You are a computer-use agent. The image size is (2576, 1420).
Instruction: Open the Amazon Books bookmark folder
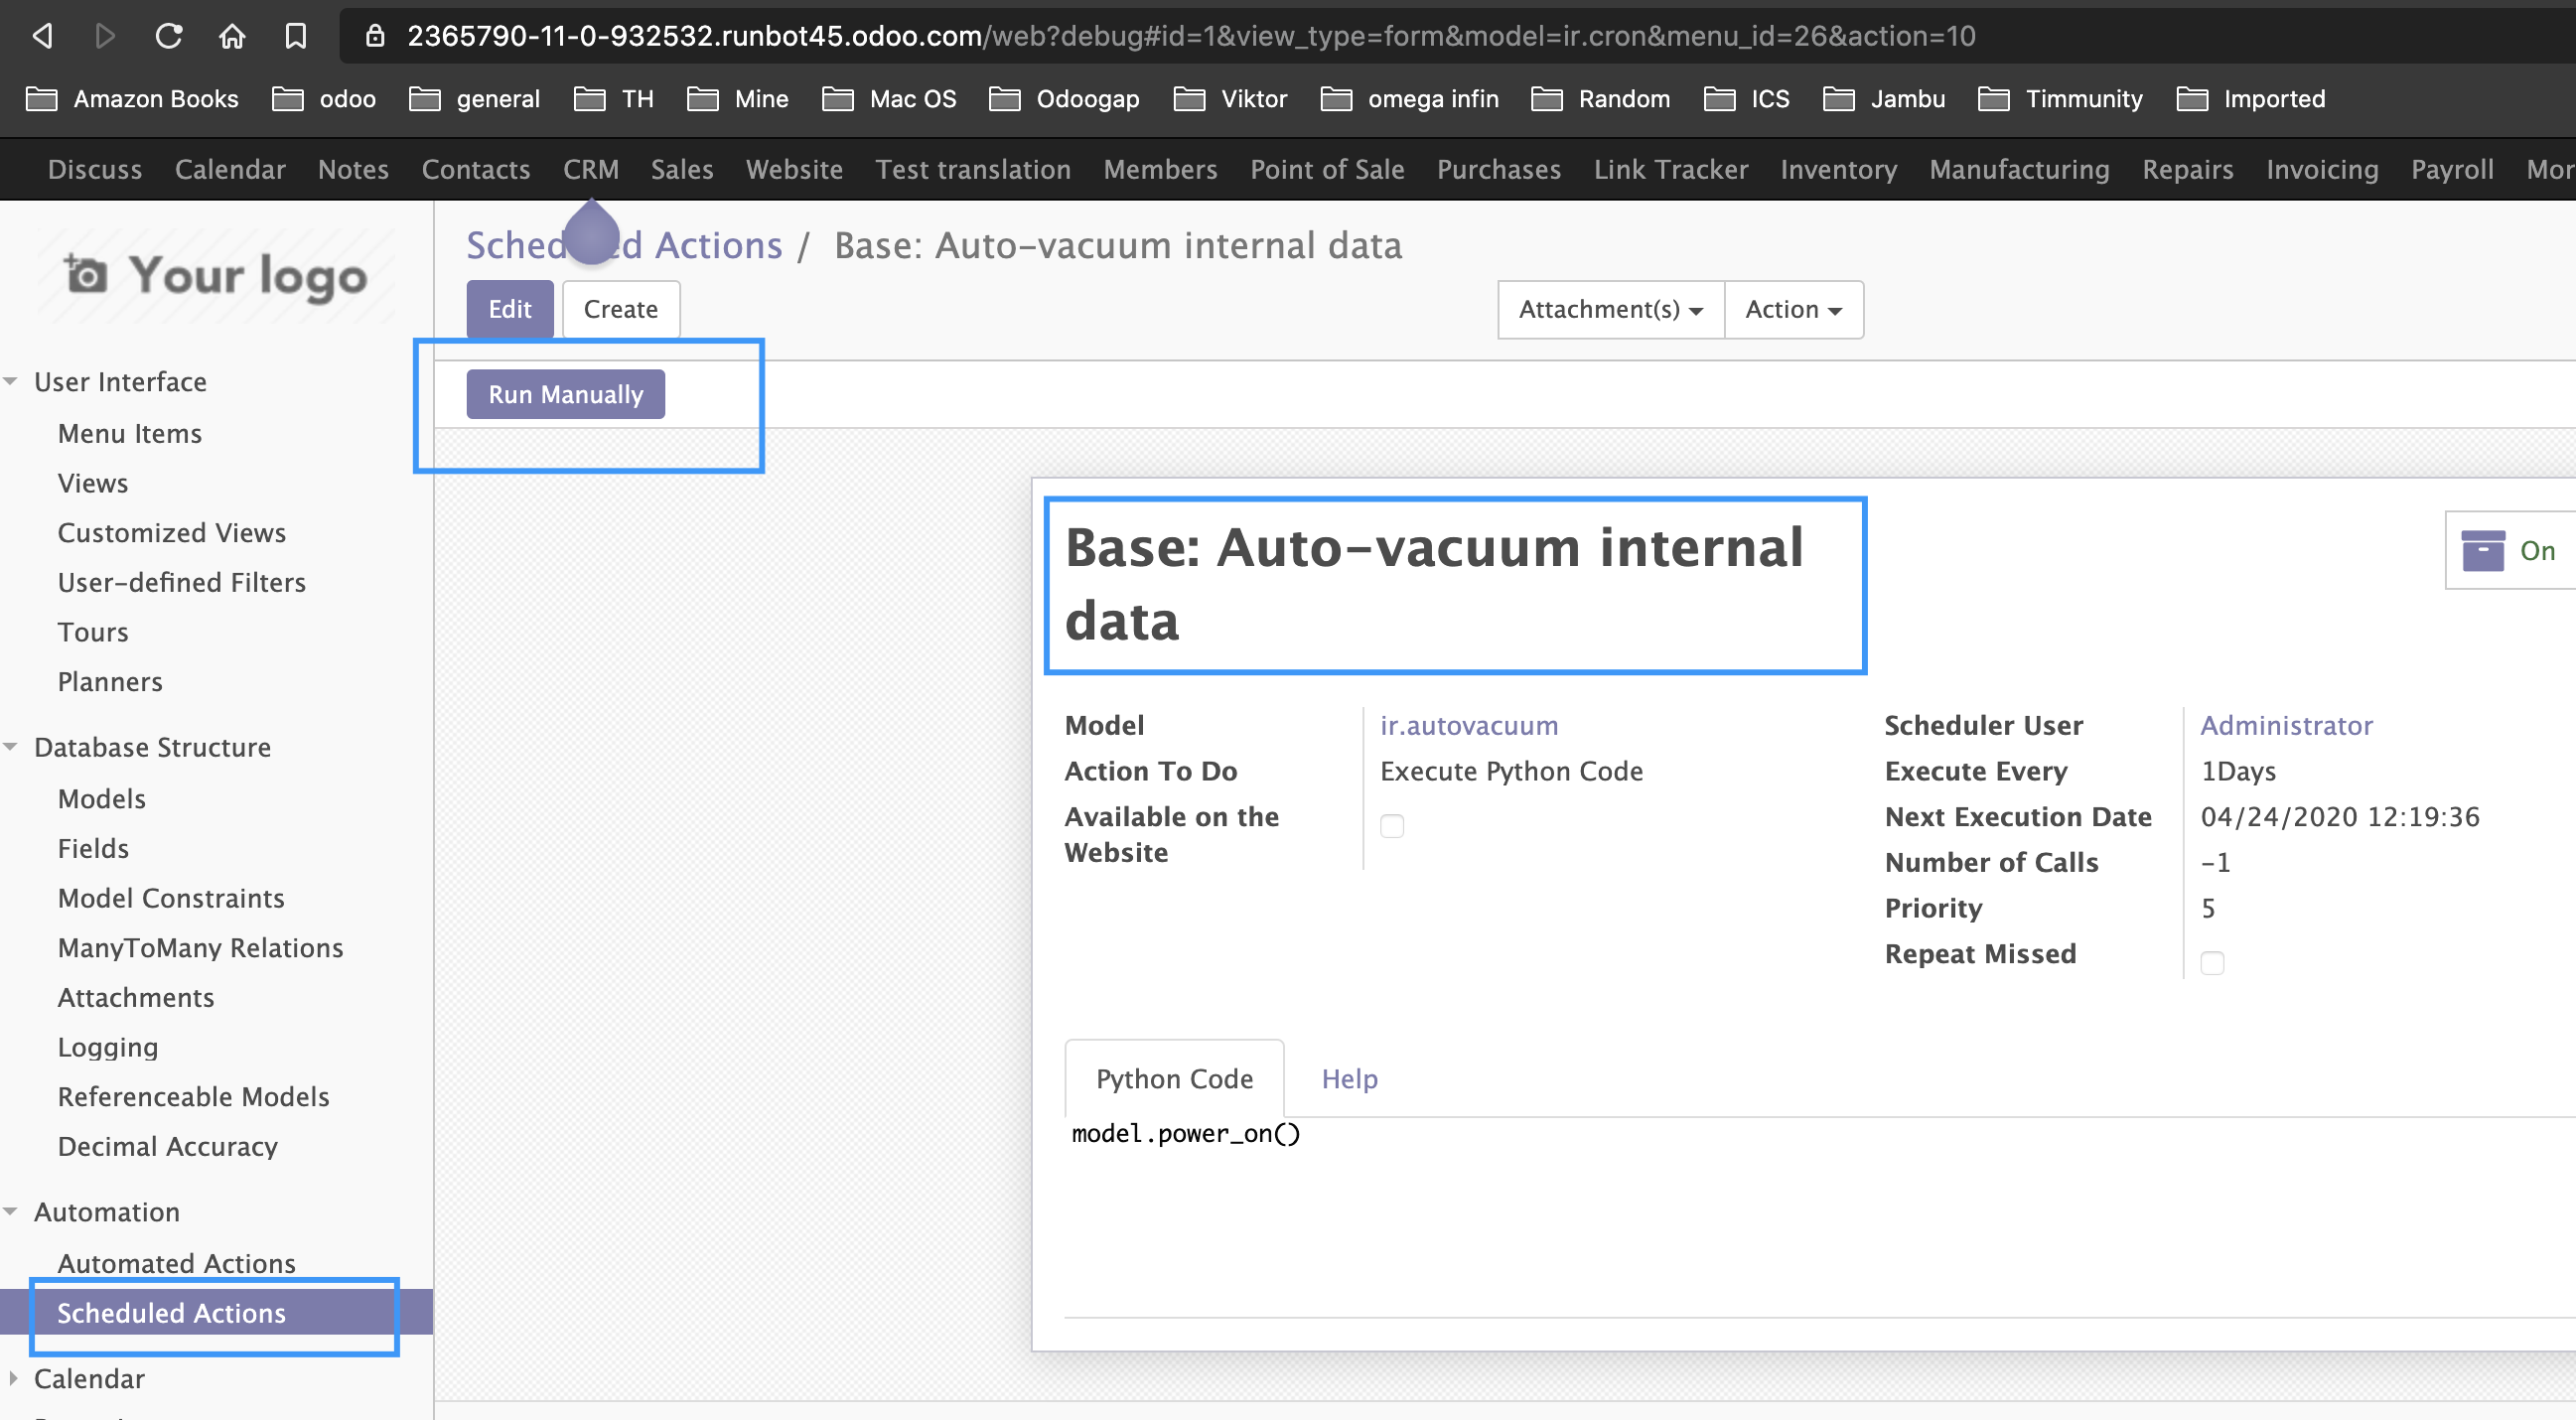point(132,99)
